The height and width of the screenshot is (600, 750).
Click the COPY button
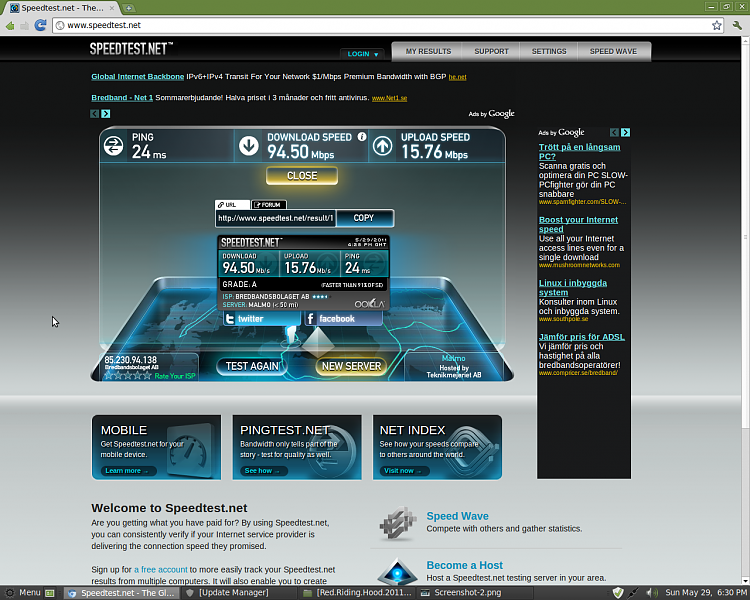tap(365, 218)
